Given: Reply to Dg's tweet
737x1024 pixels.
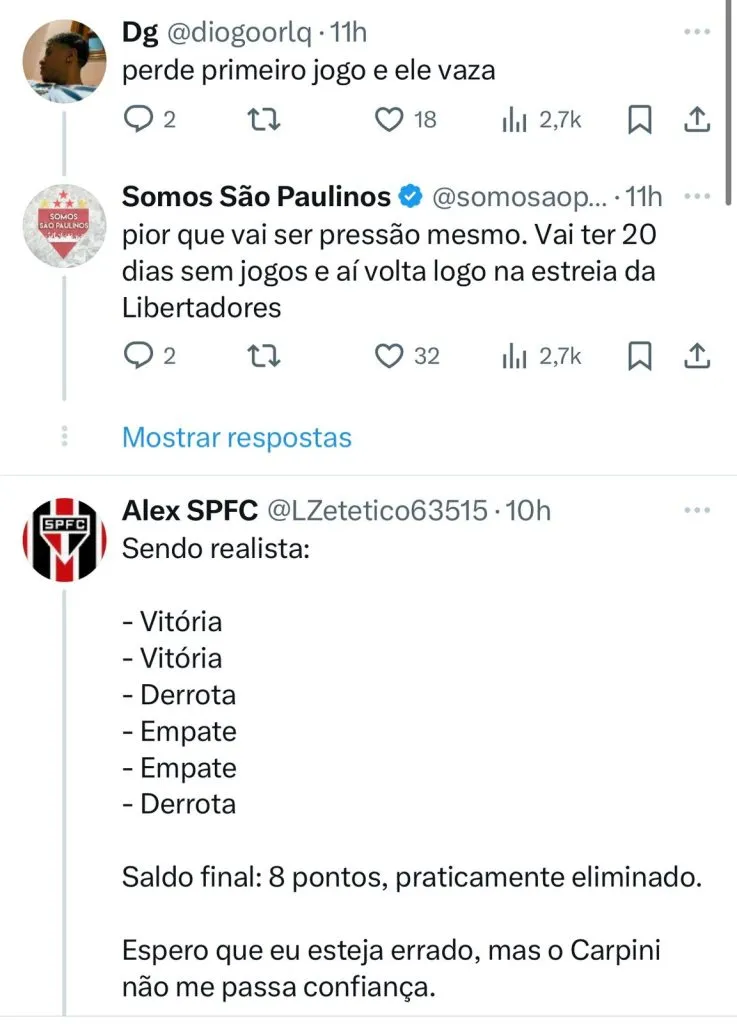Looking at the screenshot, I should (x=136, y=120).
